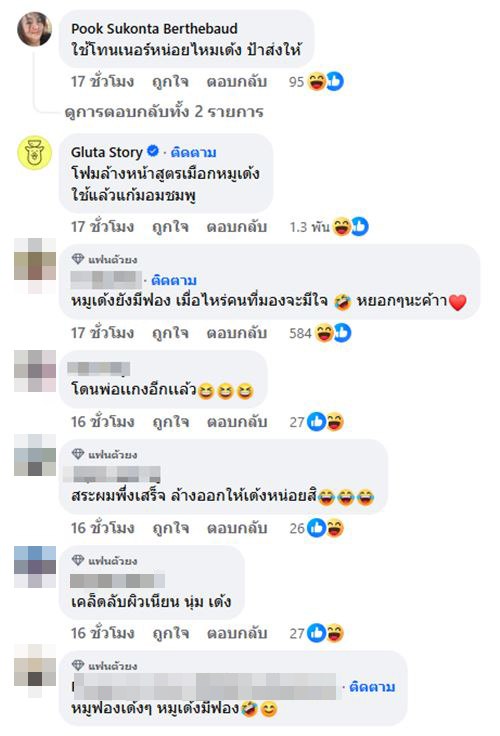Click the verified badge next to Gluta Story
This screenshot has width=500, height=736.
pos(153,151)
